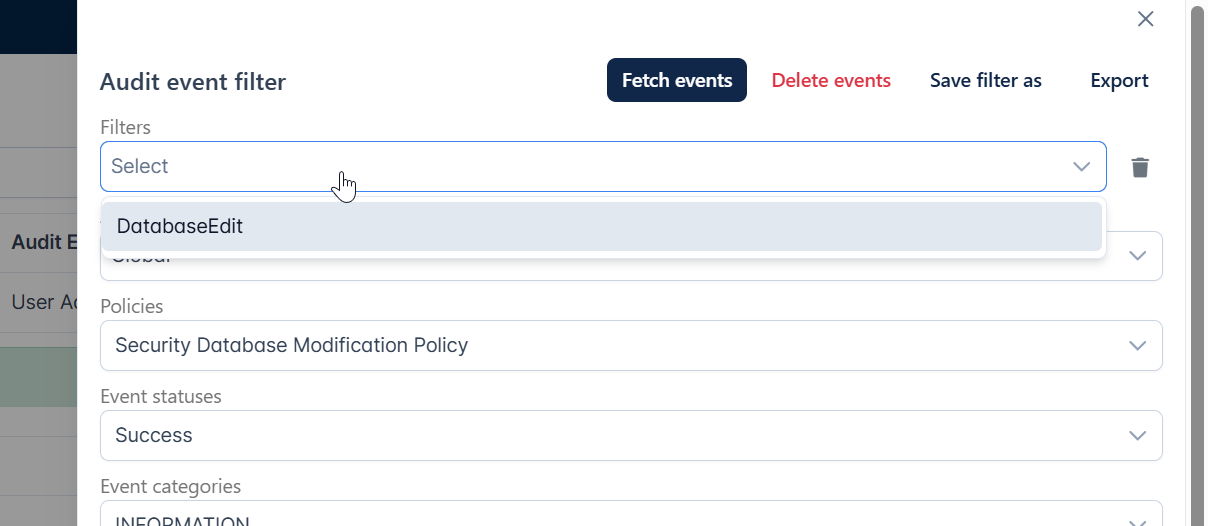Click the Fetch events button
This screenshot has height=526, width=1208.
click(x=677, y=80)
